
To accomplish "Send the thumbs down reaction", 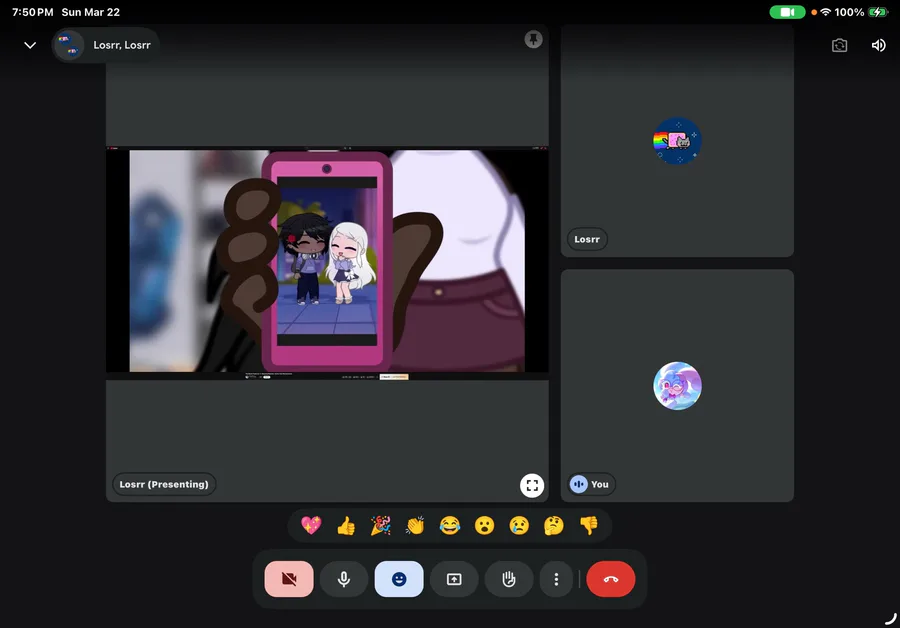I will pos(588,525).
